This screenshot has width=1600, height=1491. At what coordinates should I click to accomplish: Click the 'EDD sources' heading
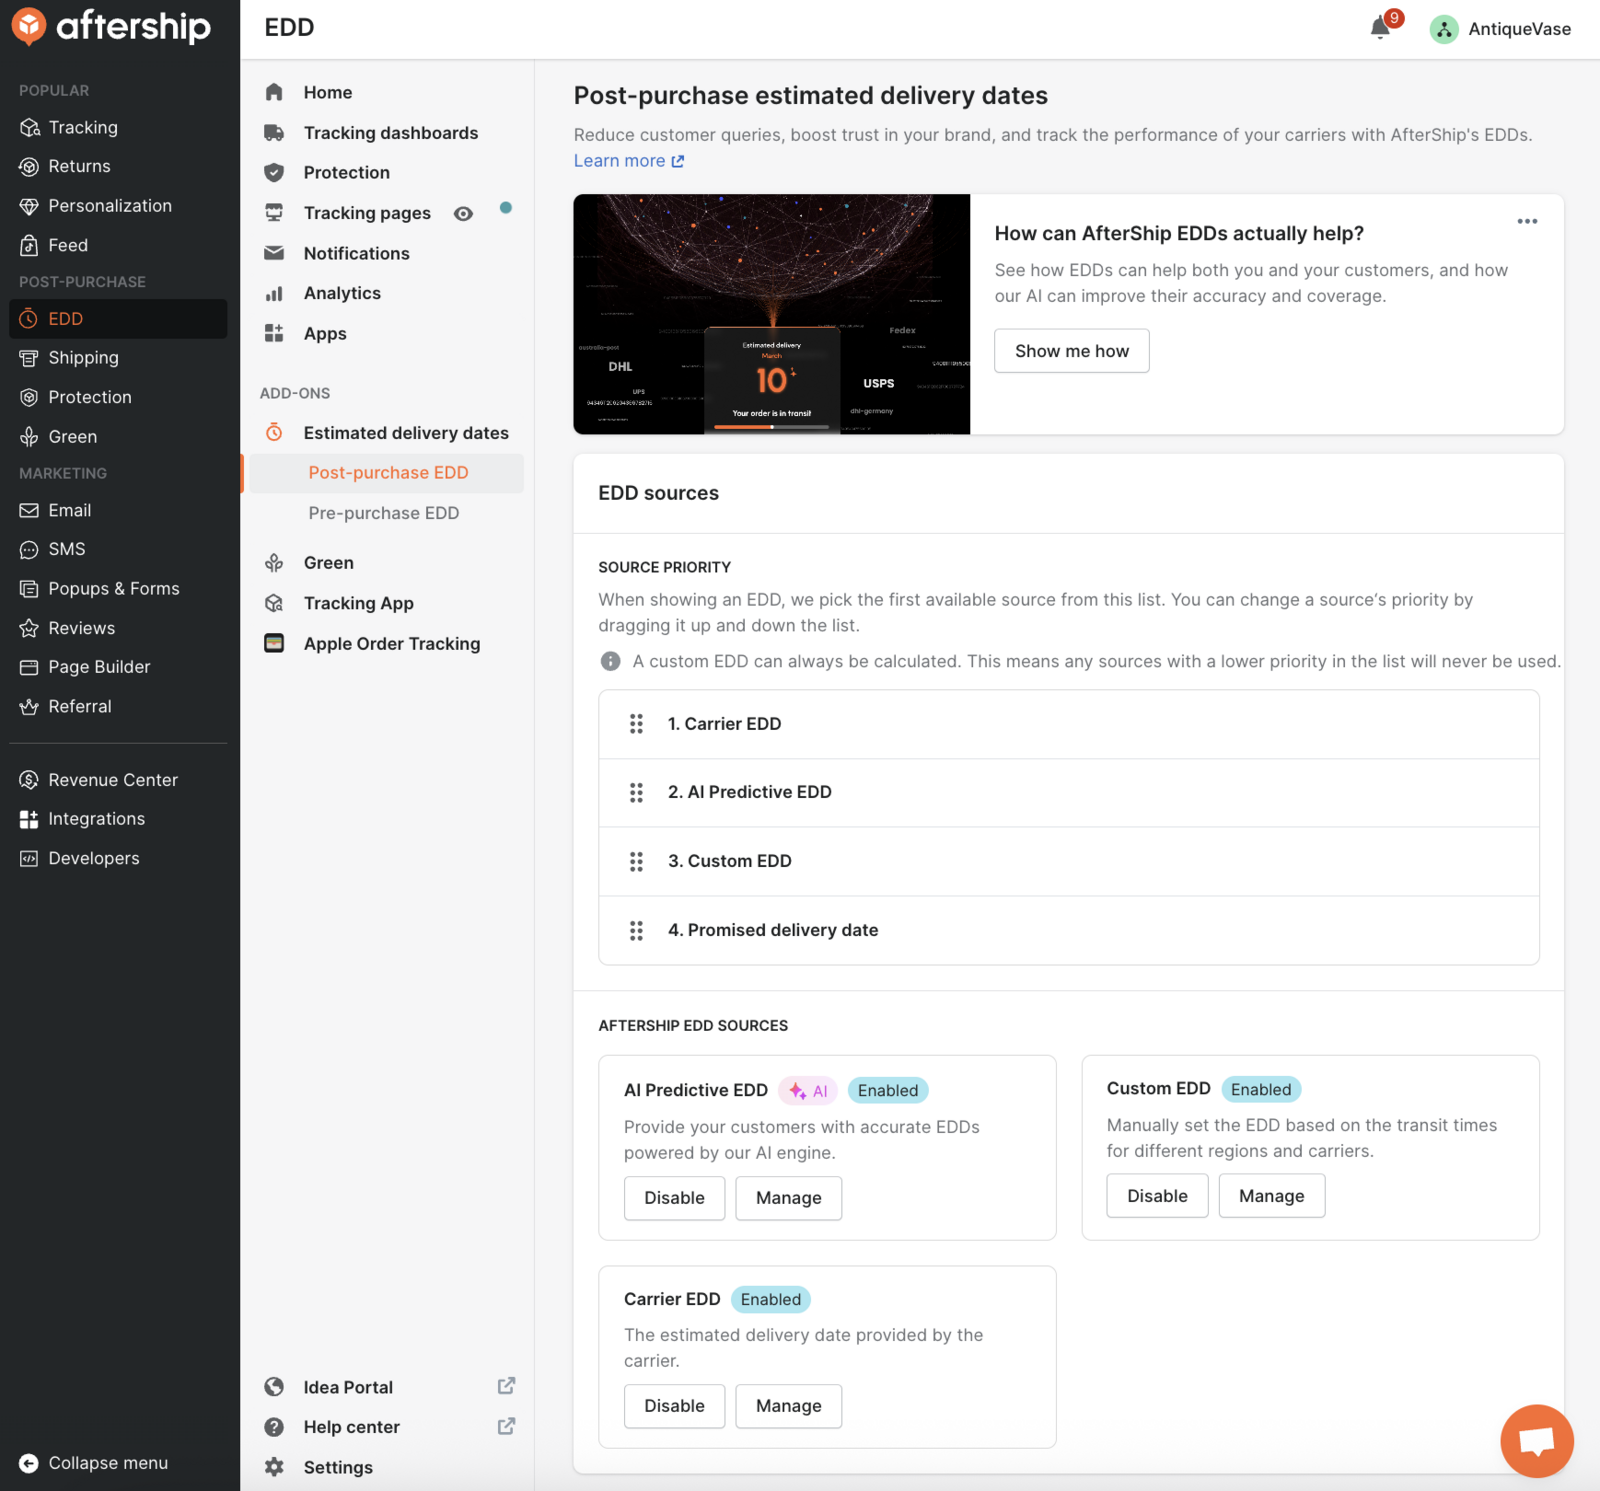pyautogui.click(x=658, y=493)
